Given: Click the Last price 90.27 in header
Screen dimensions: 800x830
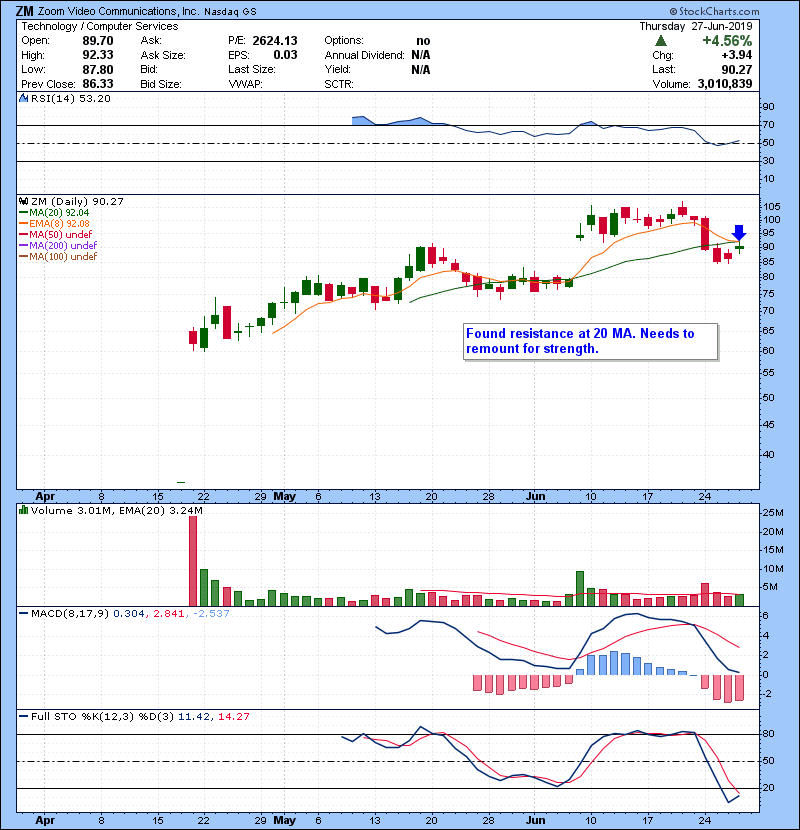Looking at the screenshot, I should (x=736, y=69).
